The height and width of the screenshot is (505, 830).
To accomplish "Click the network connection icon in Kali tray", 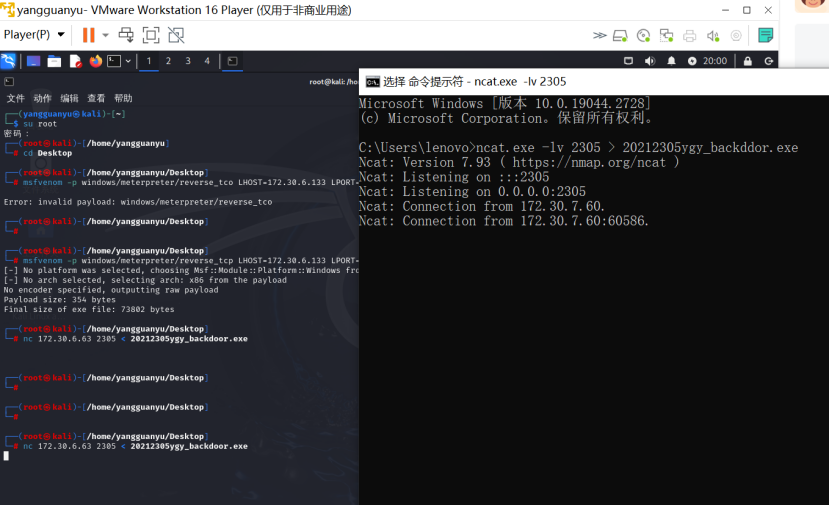I will (x=628, y=61).
